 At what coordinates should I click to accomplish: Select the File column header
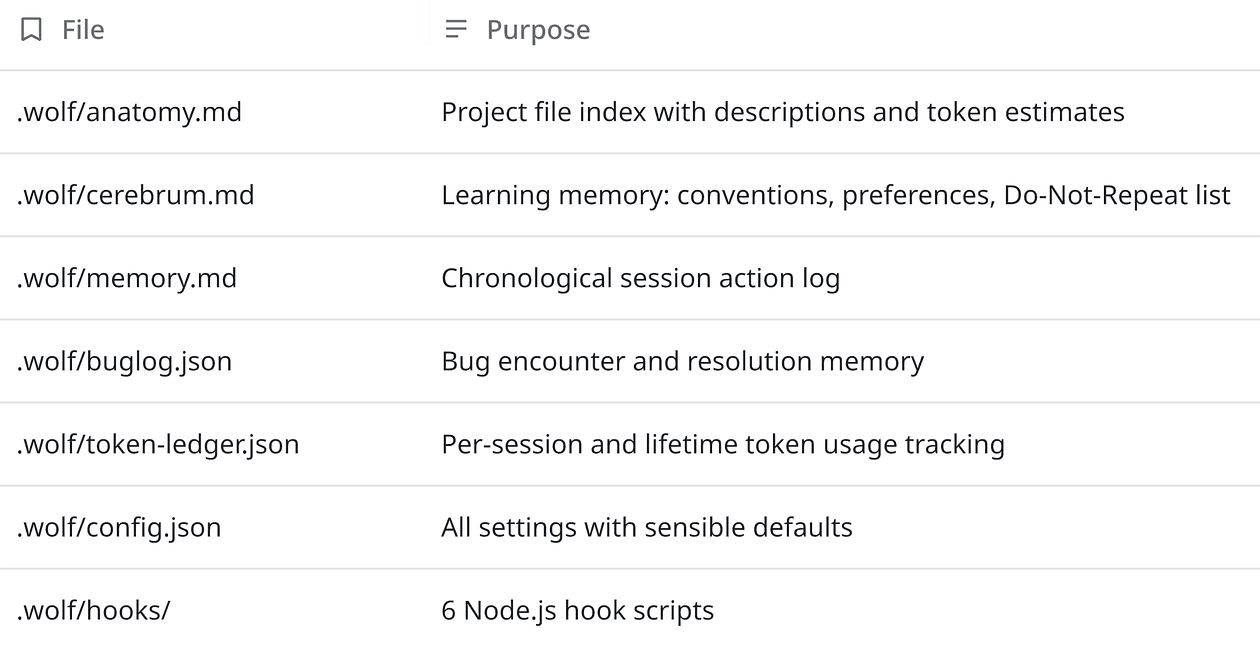tap(83, 30)
